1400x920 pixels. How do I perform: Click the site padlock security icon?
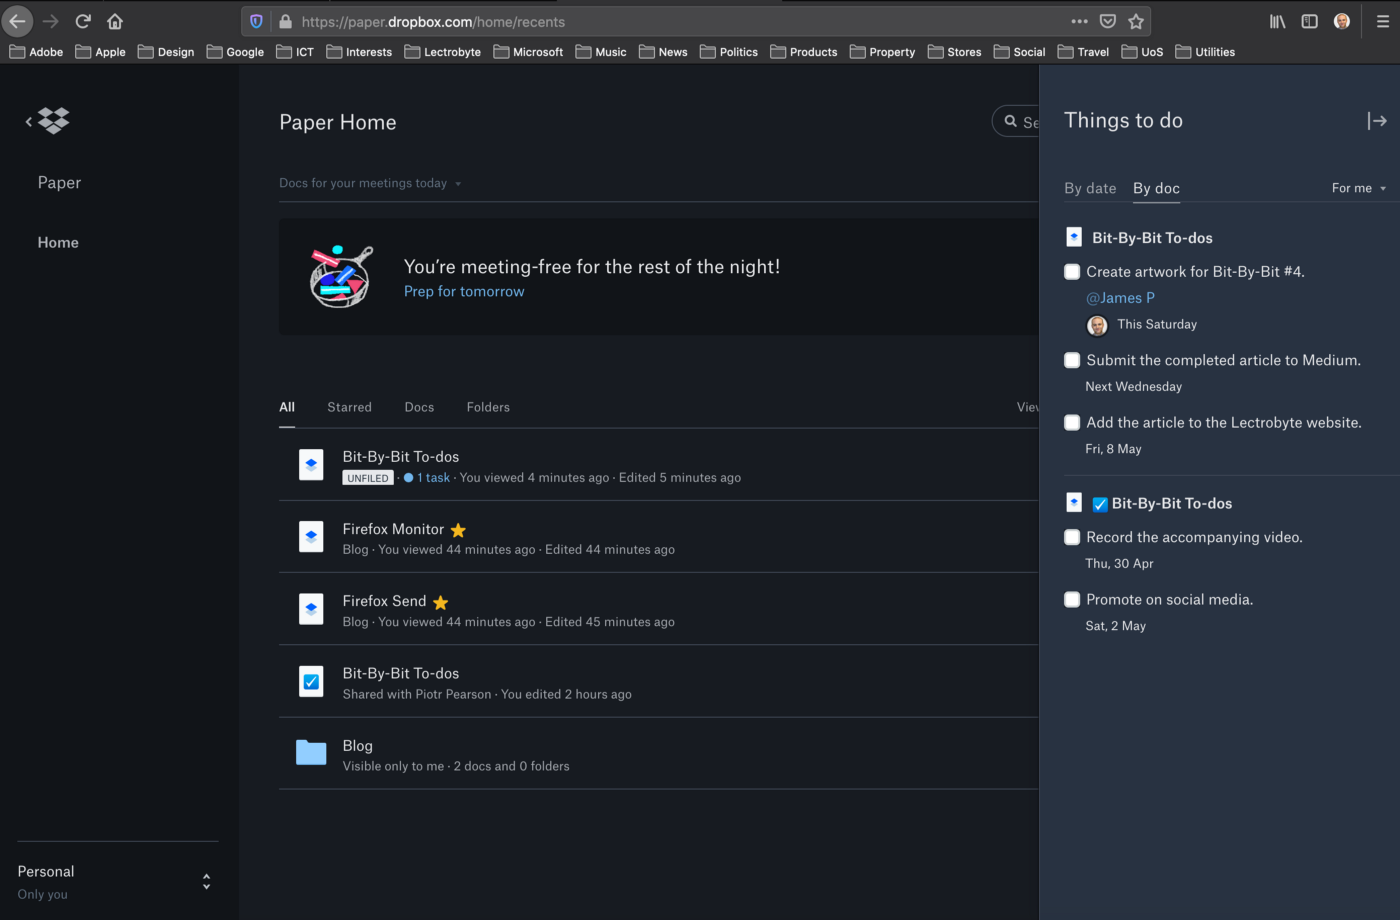[285, 21]
